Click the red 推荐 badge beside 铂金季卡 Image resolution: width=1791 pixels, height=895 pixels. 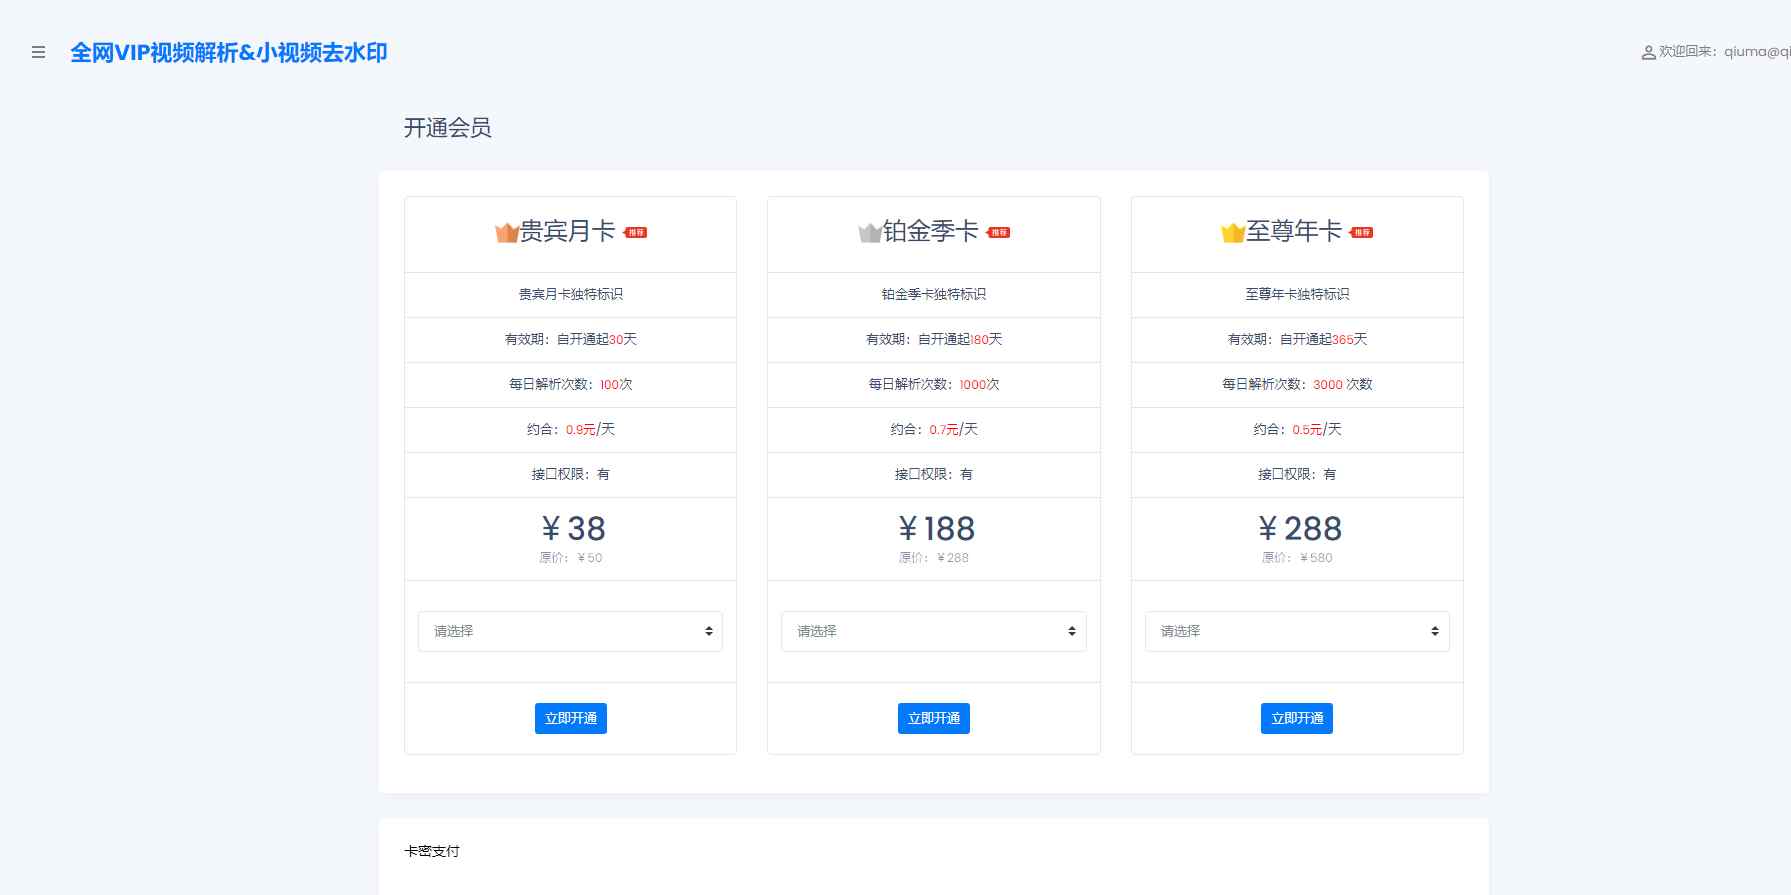click(x=999, y=232)
